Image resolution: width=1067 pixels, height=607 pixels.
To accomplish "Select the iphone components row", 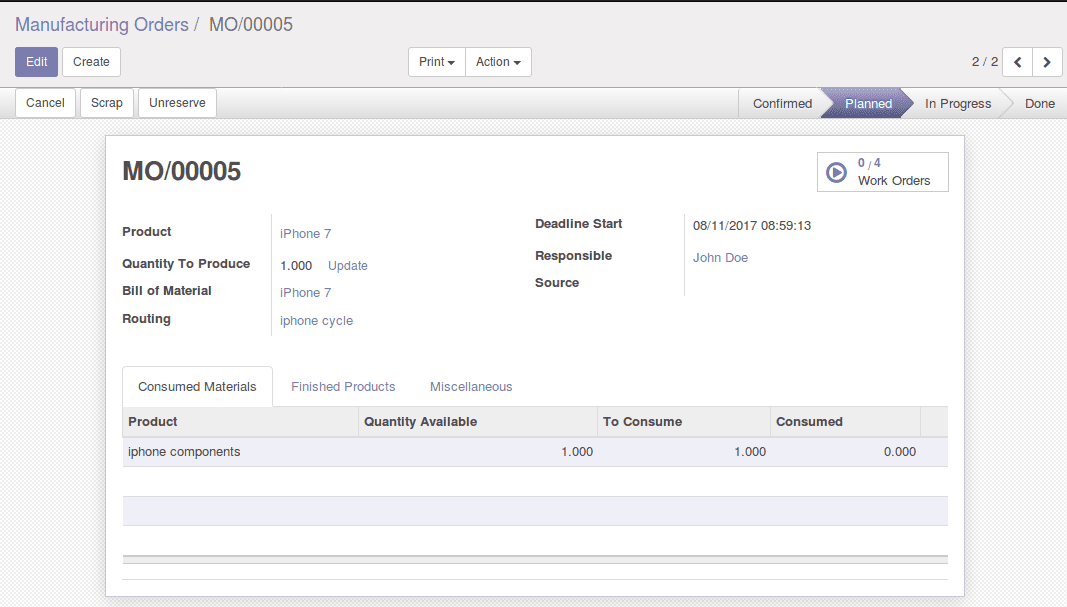I will pos(535,452).
